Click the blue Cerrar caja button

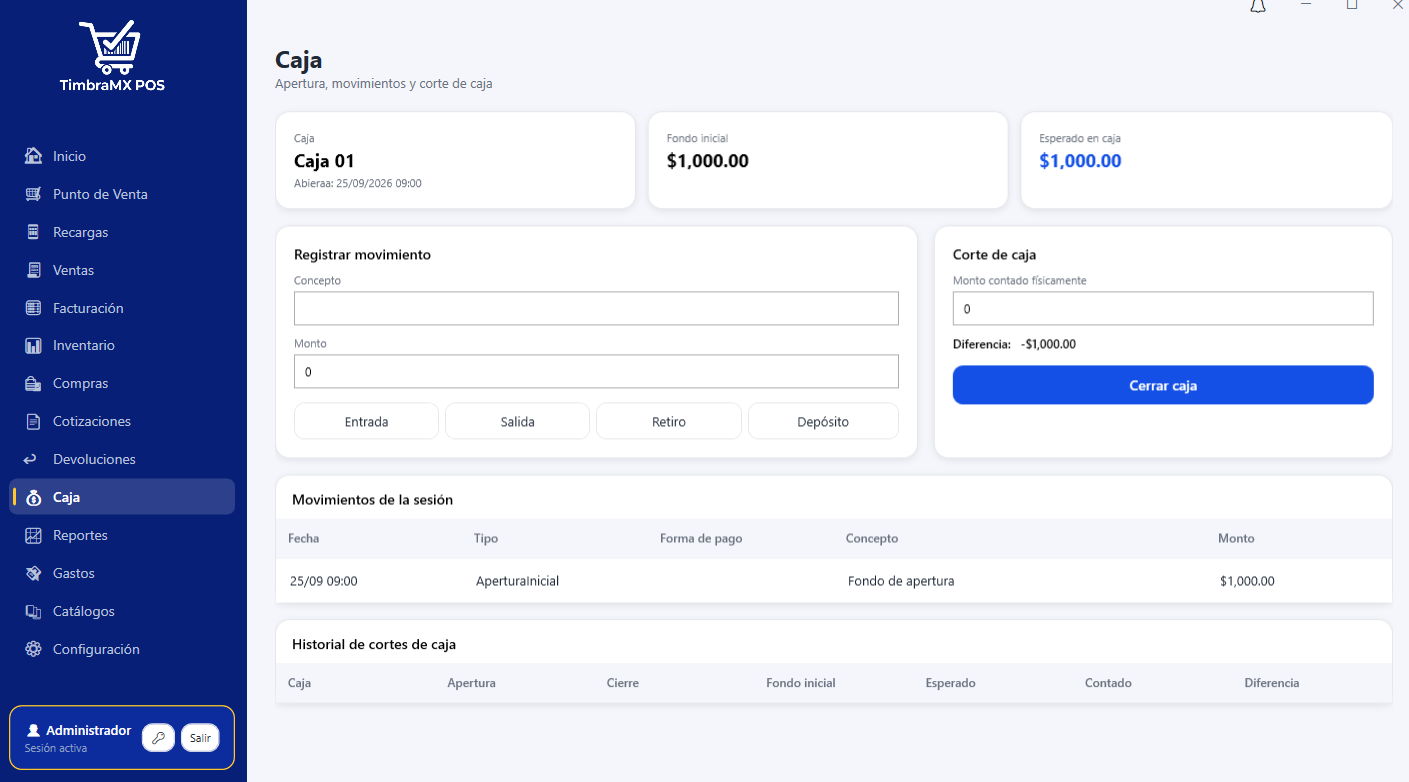point(1163,385)
